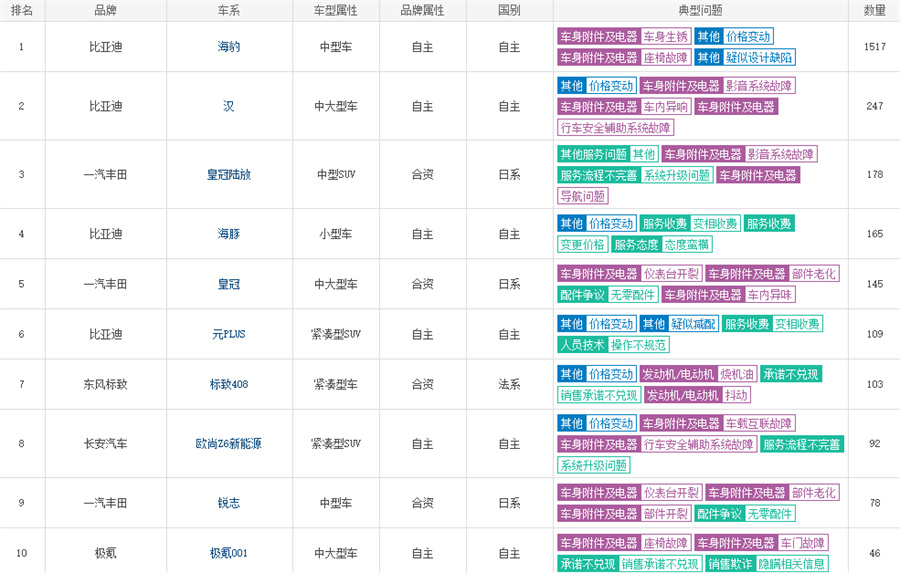Click 仪表台开裂 tag in the 皇冠 row
Viewport: 900px width, 573px height.
pos(671,274)
